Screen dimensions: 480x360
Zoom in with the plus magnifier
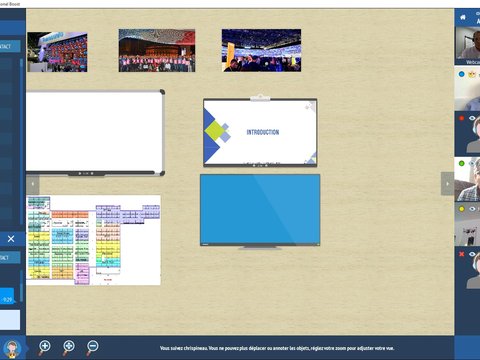tap(44, 347)
